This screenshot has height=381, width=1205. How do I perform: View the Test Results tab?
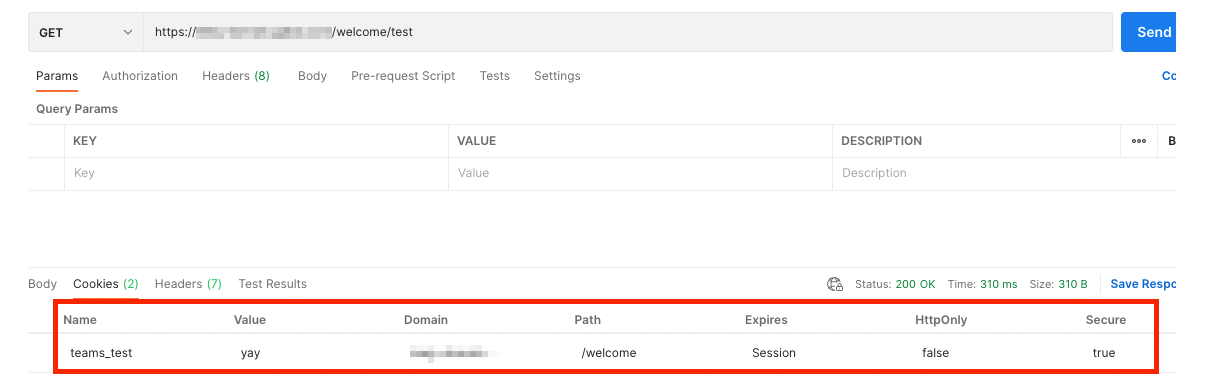point(272,284)
